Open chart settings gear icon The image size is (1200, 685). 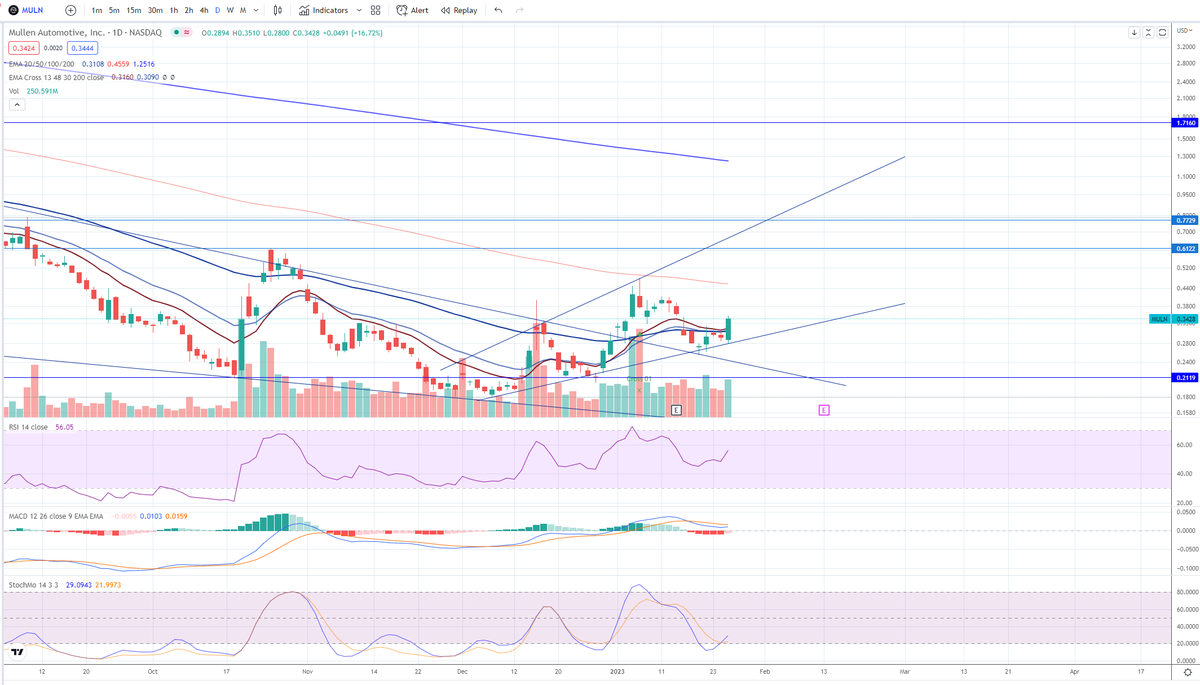1187,674
